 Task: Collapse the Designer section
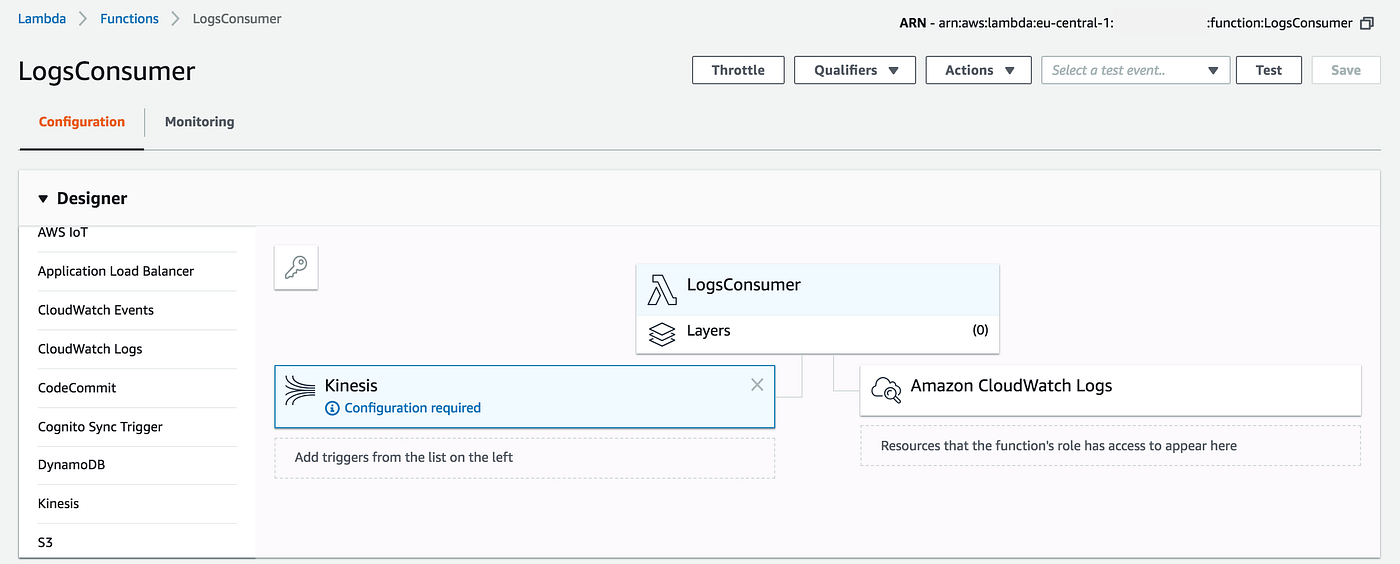(x=43, y=199)
